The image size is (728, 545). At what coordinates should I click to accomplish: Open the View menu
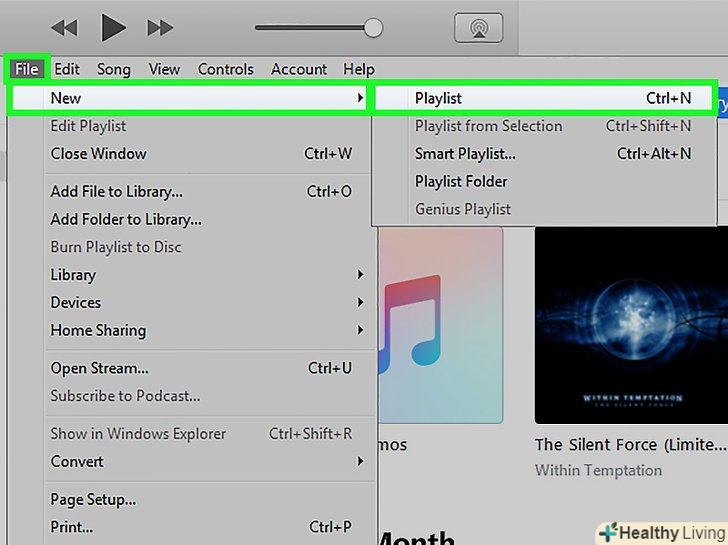[x=164, y=69]
